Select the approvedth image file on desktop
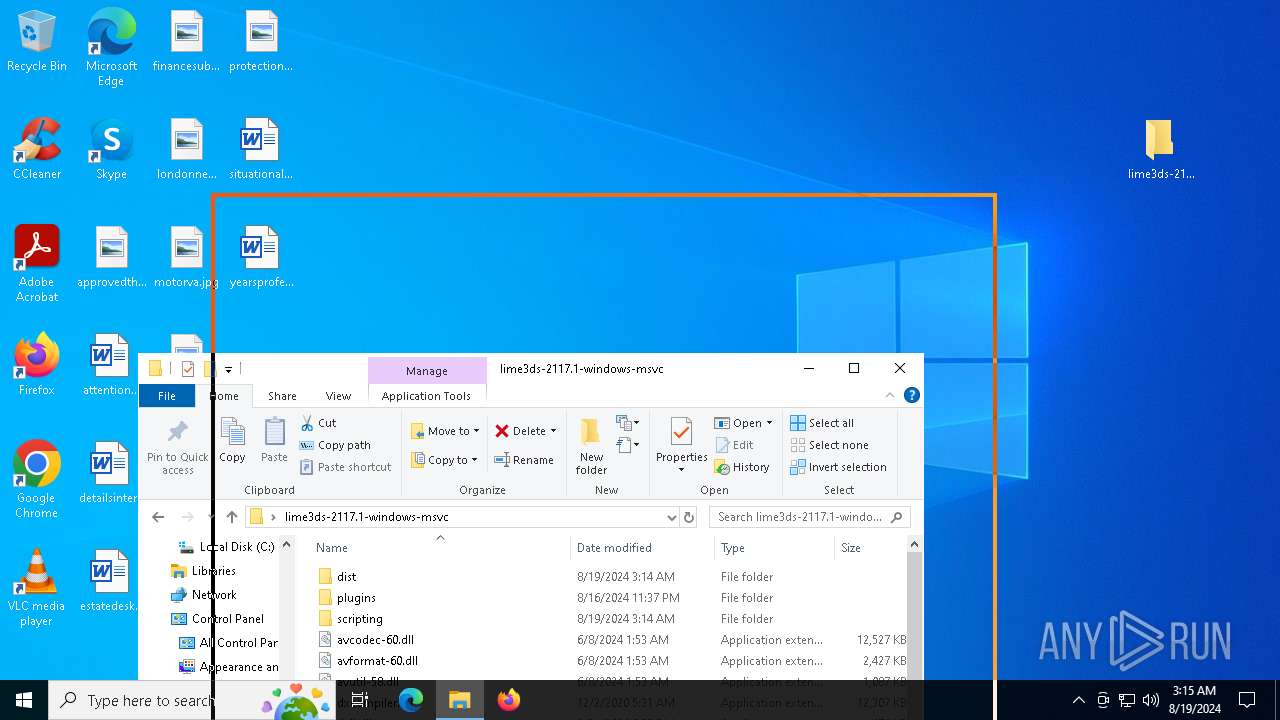The image size is (1280, 720). click(x=111, y=258)
